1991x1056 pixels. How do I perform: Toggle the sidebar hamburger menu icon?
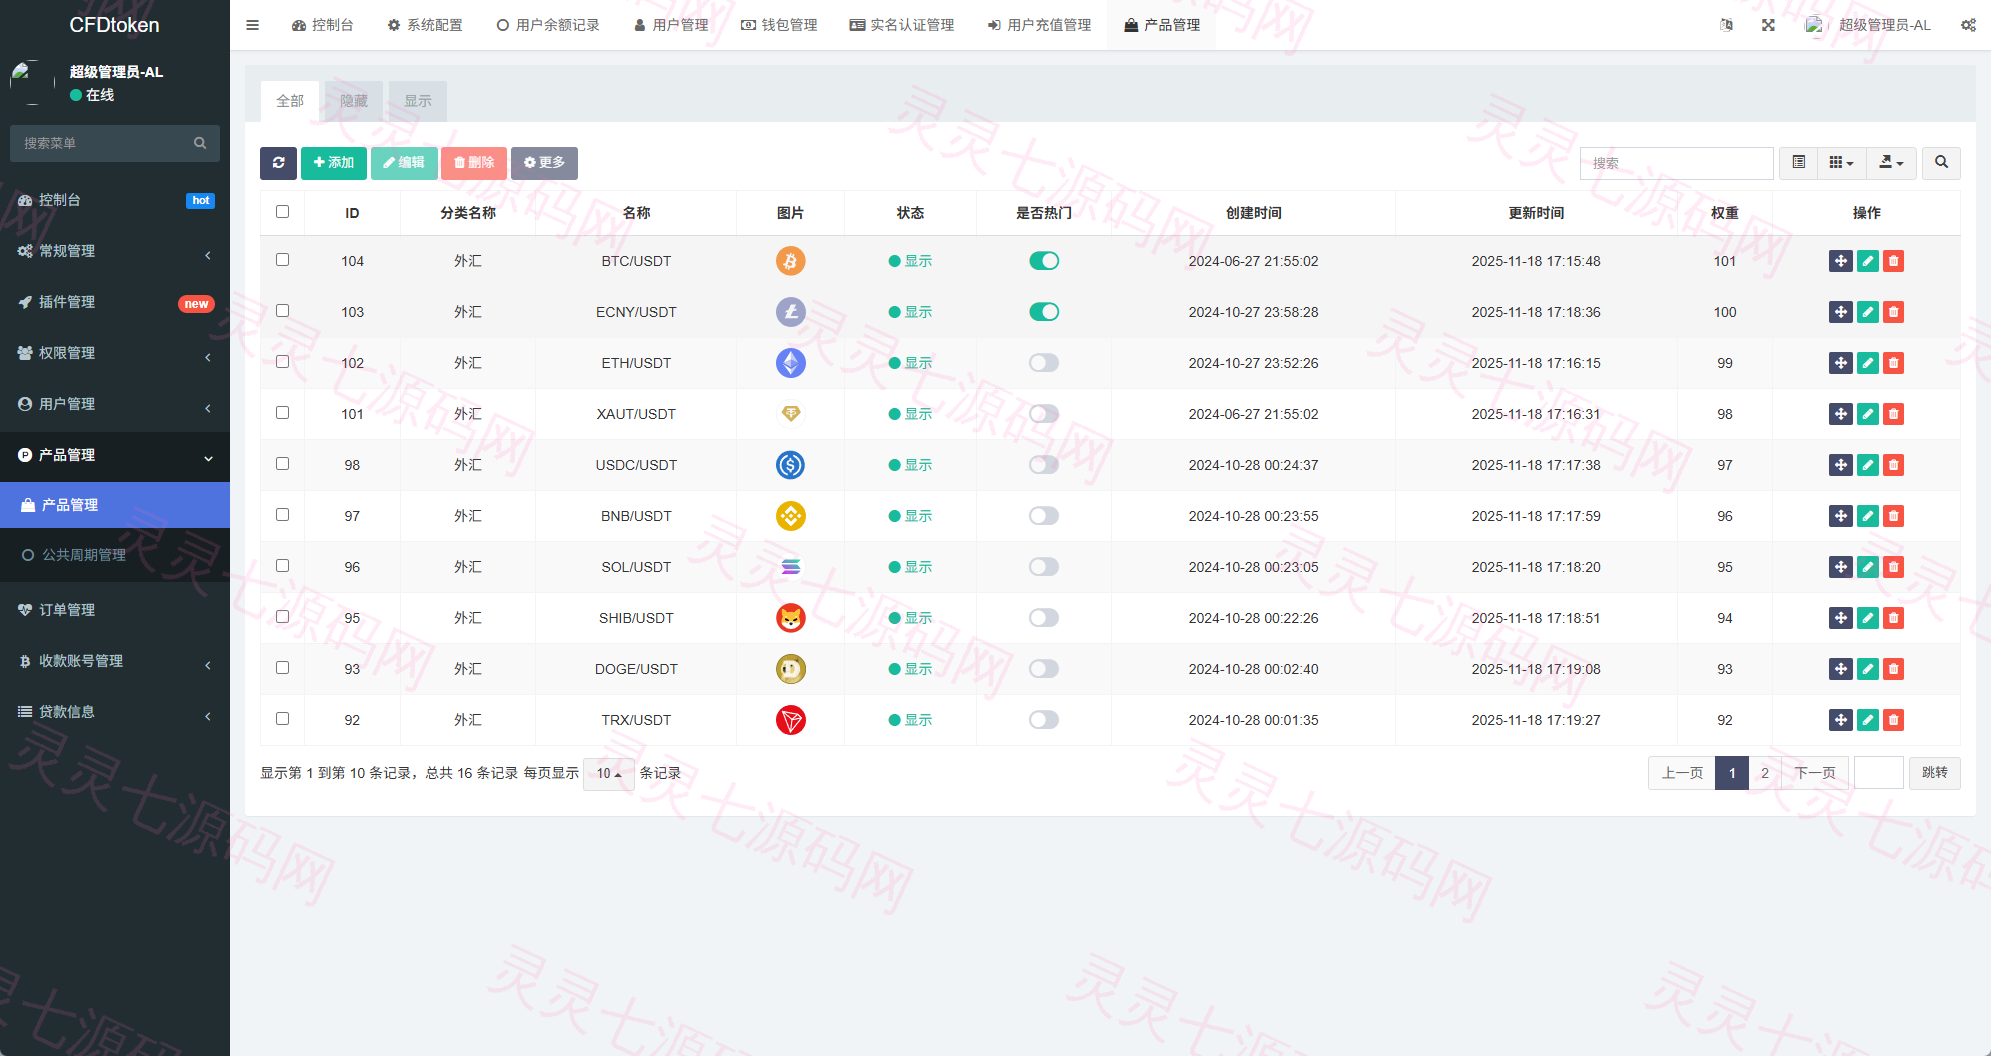(x=252, y=25)
